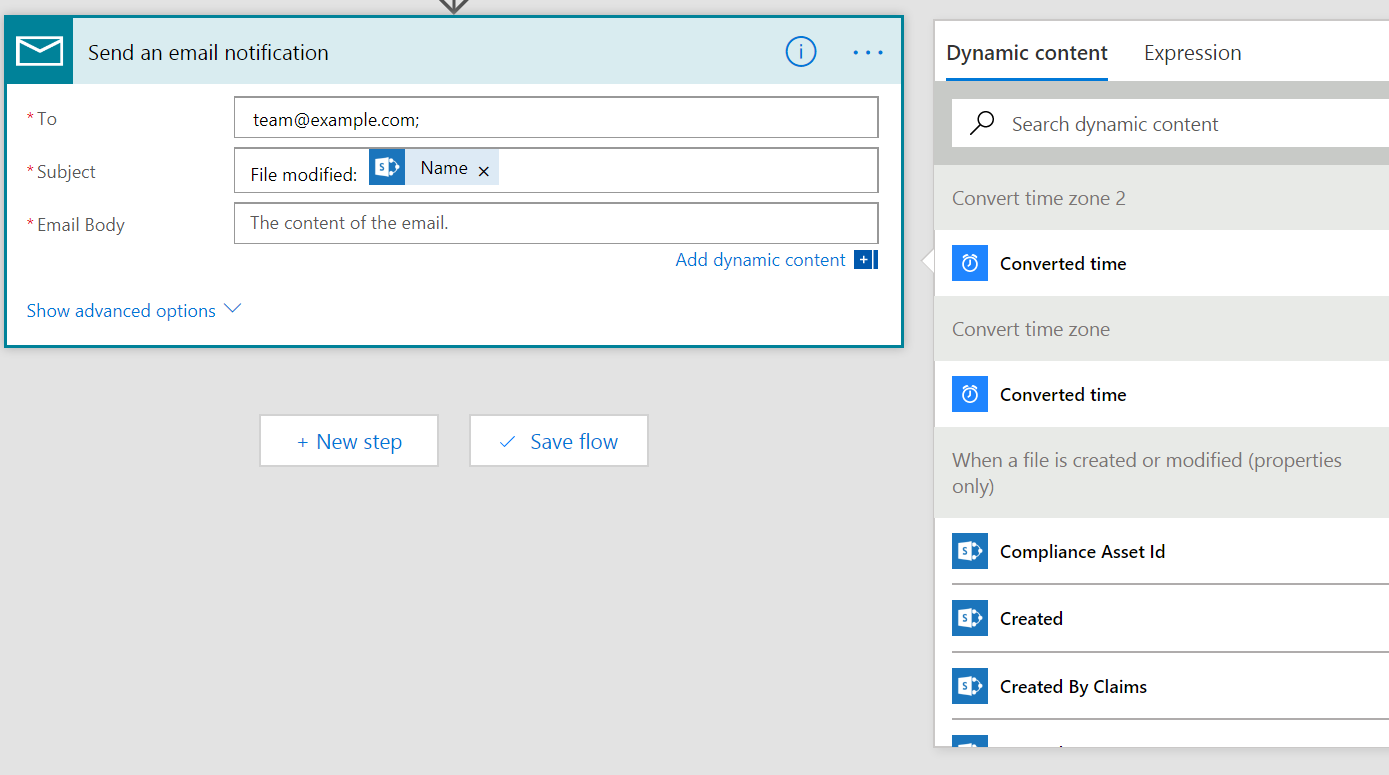
Task: Click the Add dynamic content link
Action: tap(760, 260)
